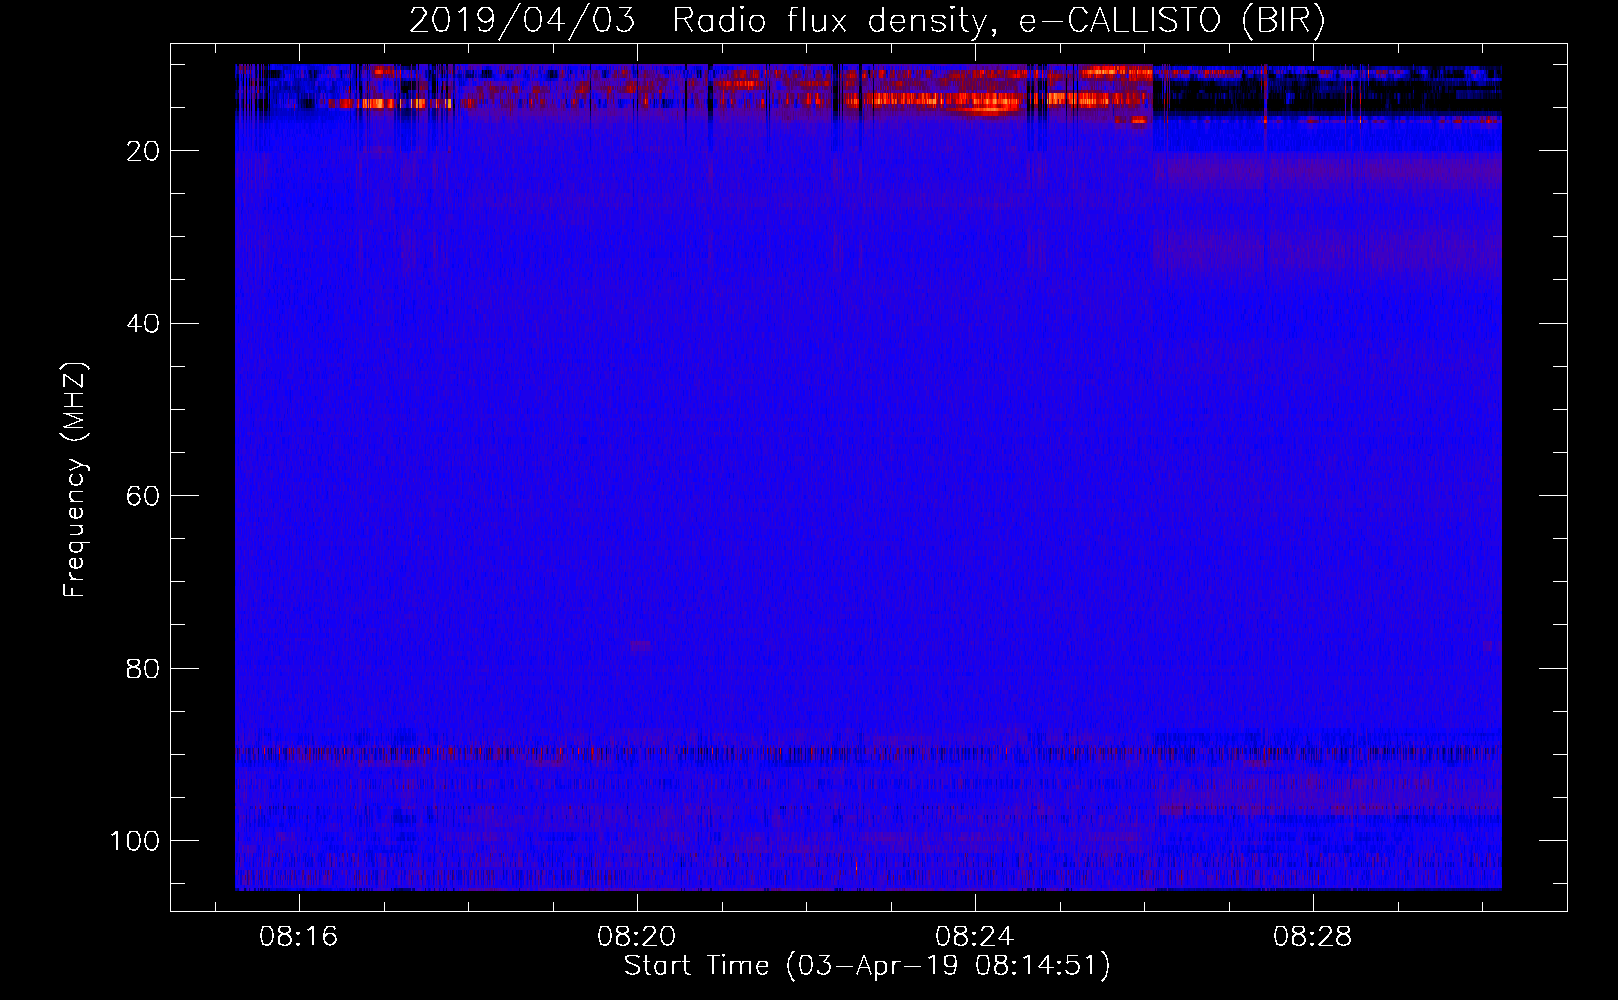Click the 100 frequency tick label

135,841
